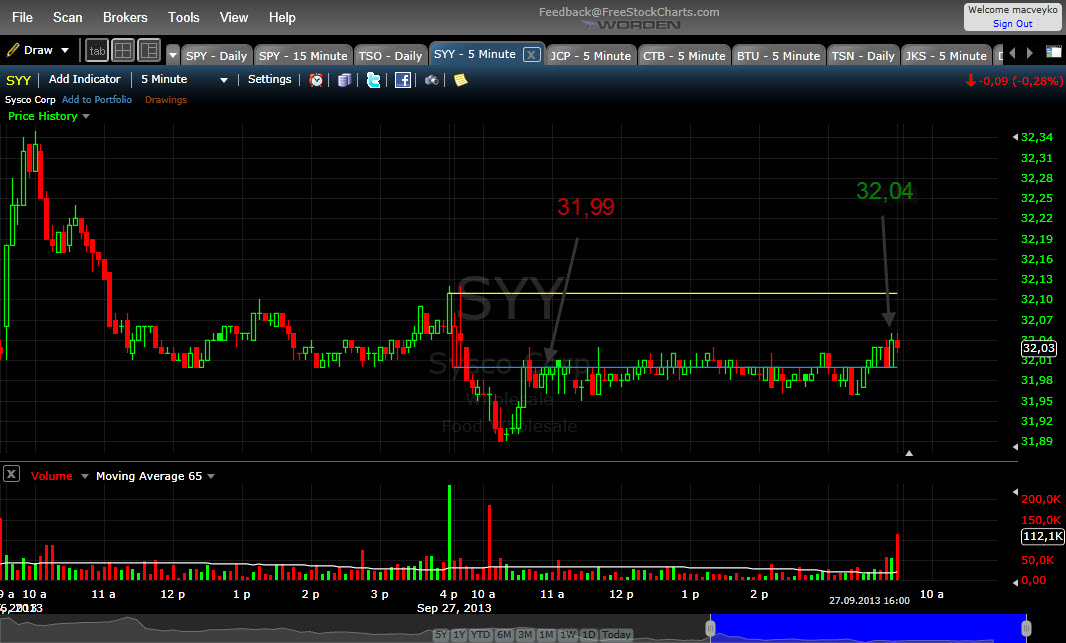Click the Drawings link
Image resolution: width=1066 pixels, height=643 pixels.
165,99
